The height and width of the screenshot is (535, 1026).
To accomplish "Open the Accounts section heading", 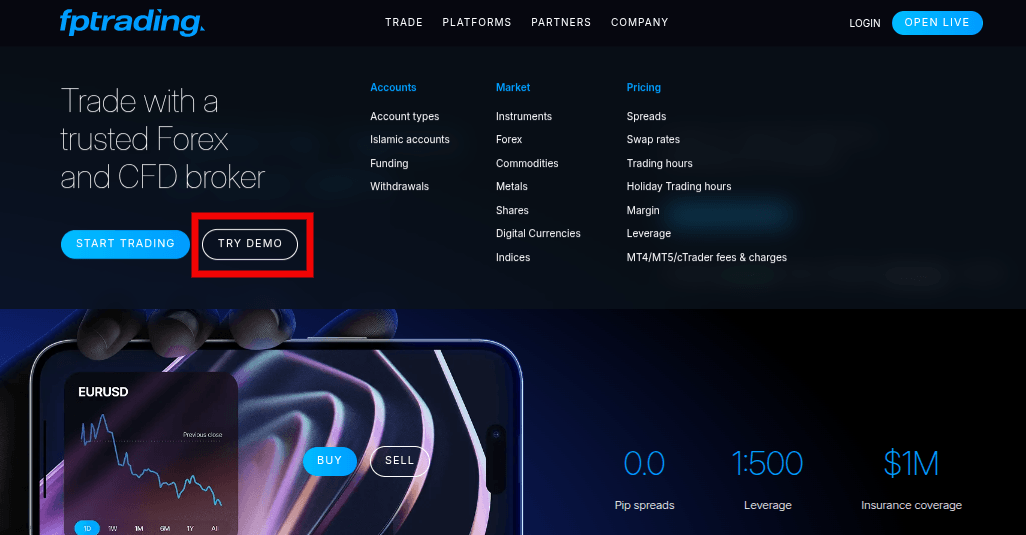I will pos(393,88).
